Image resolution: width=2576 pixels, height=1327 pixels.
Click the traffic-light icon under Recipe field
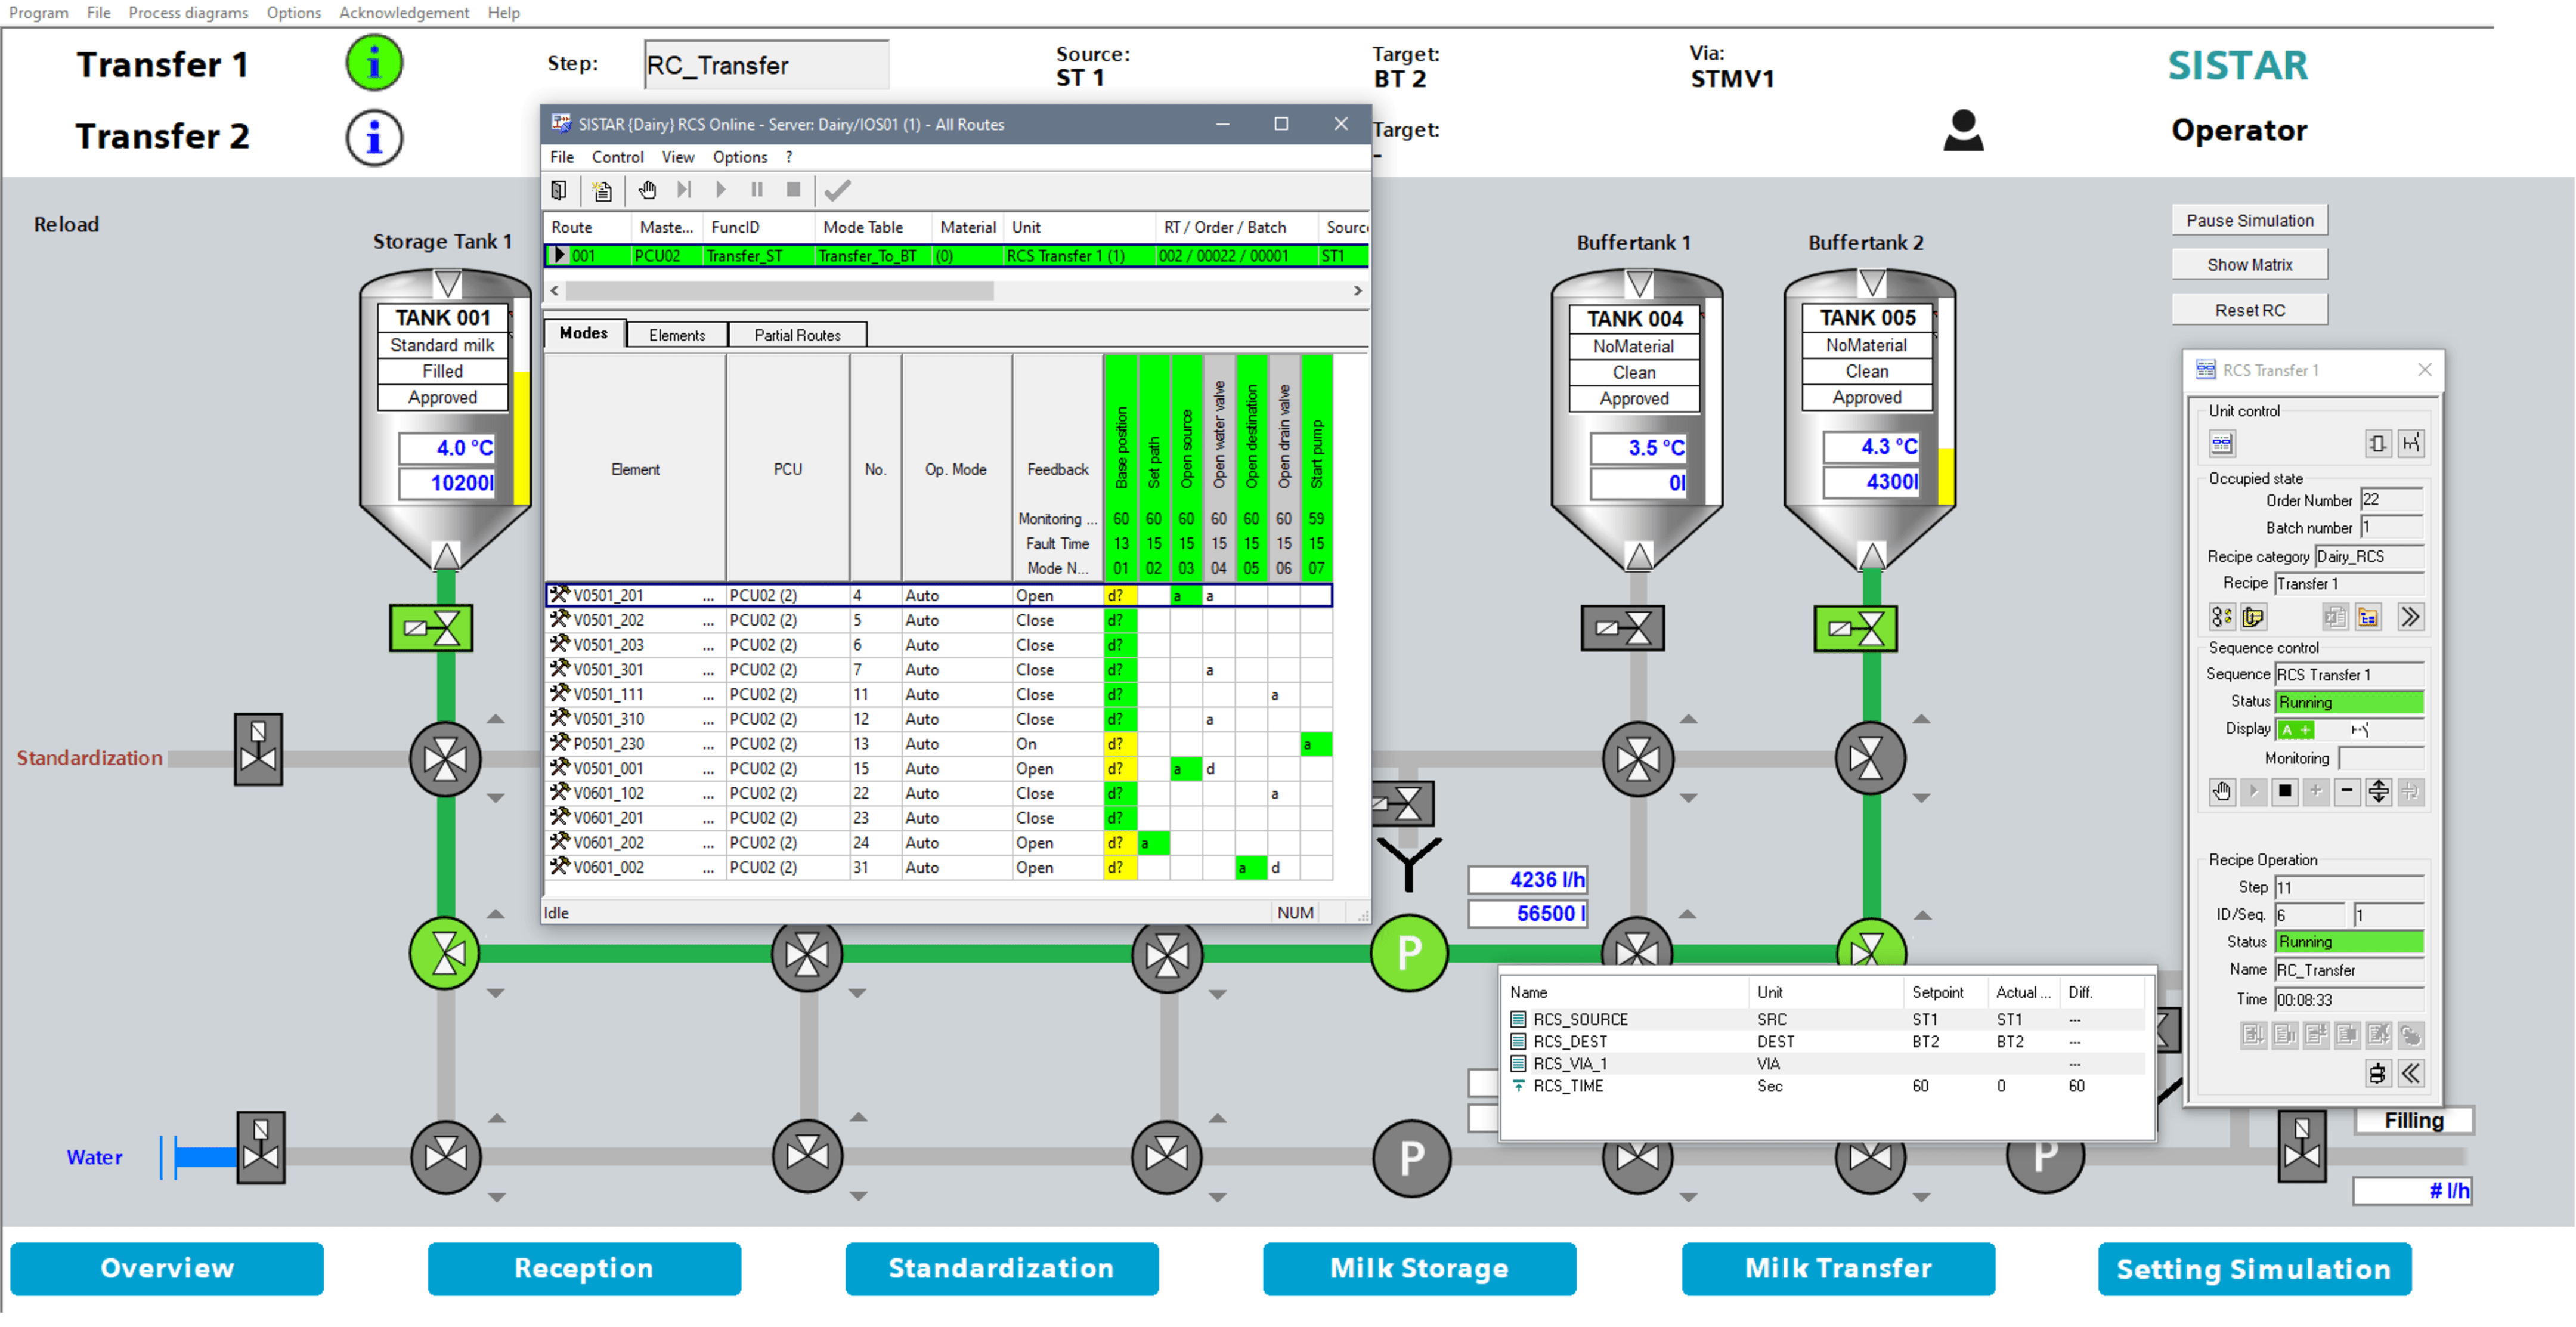[2221, 617]
